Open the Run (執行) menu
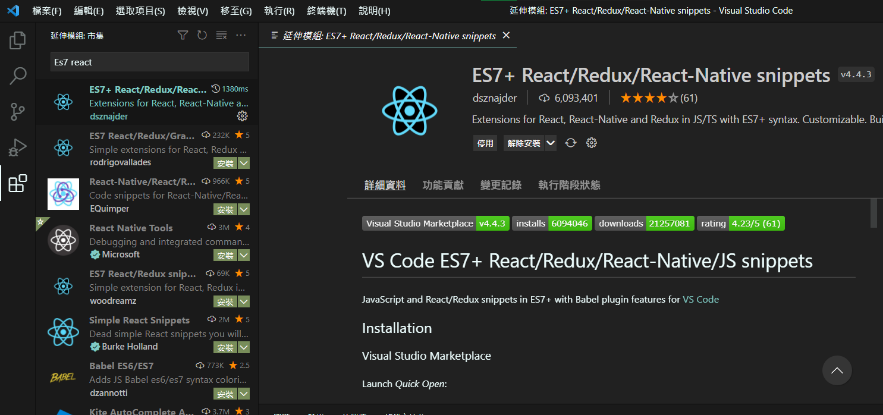Screen dimensions: 883x415 coord(279,11)
